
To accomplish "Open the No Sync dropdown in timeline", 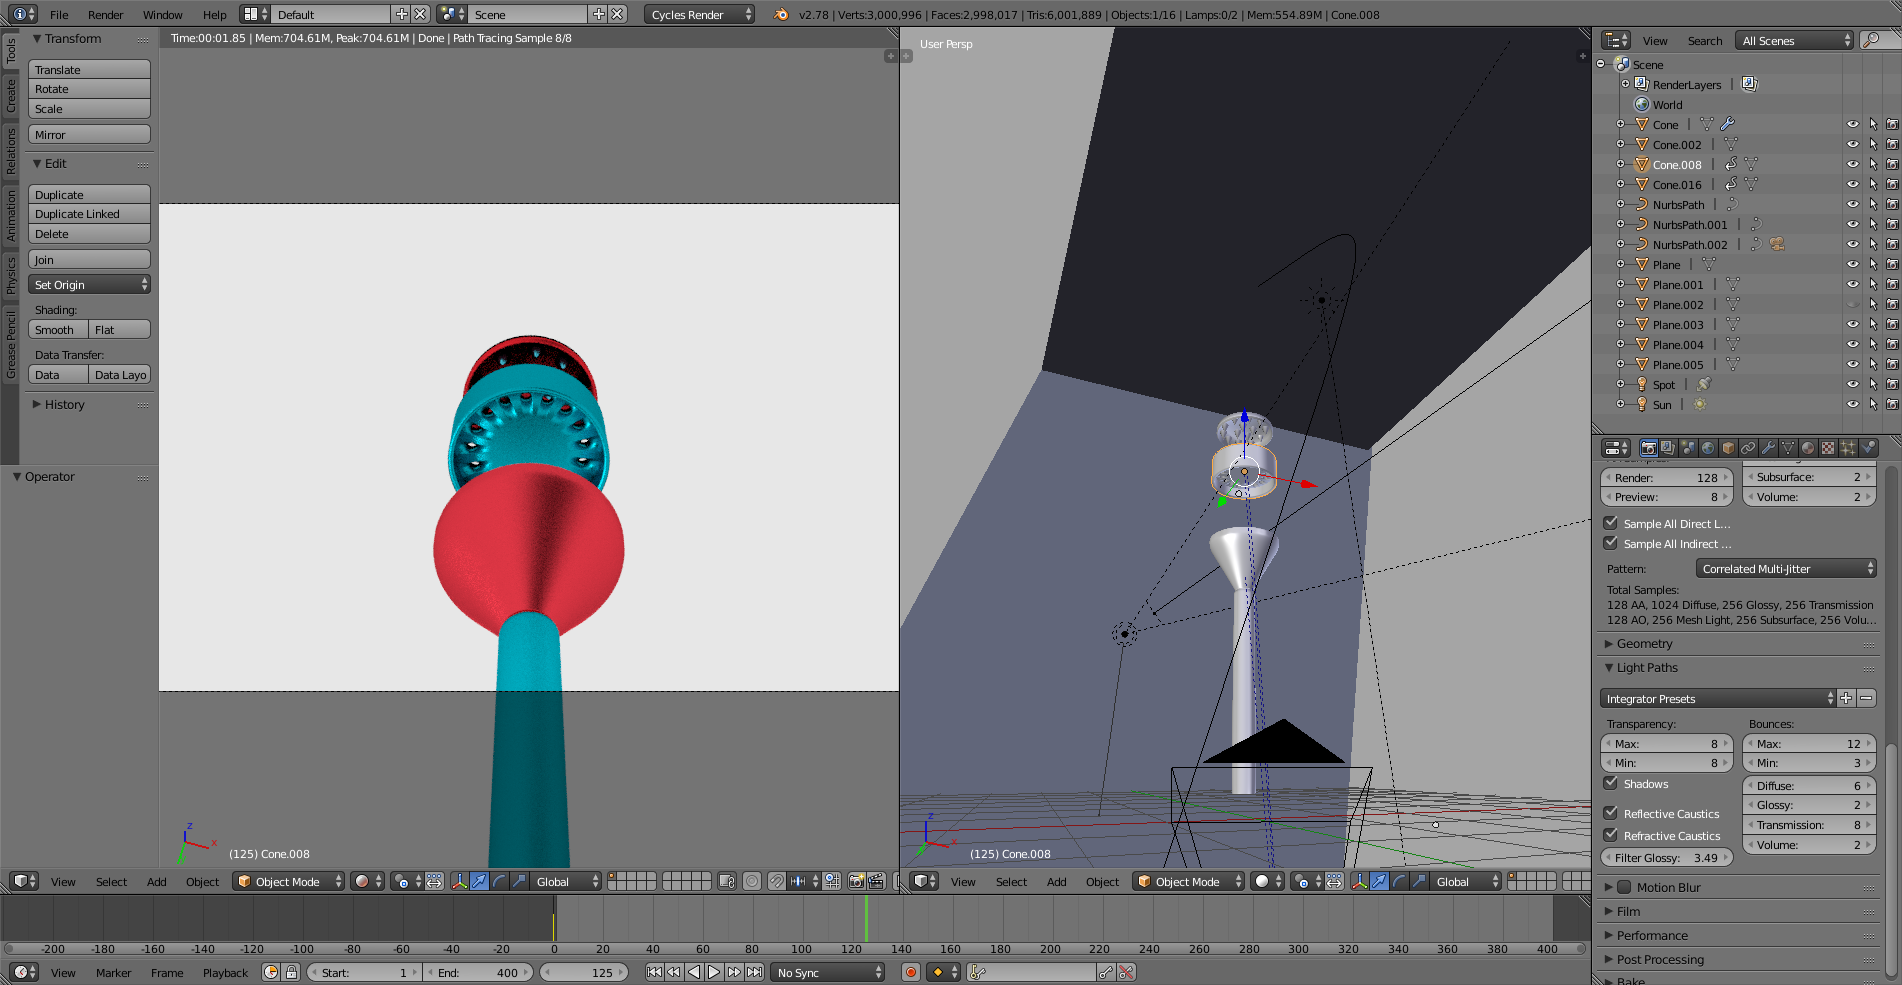I will [828, 972].
